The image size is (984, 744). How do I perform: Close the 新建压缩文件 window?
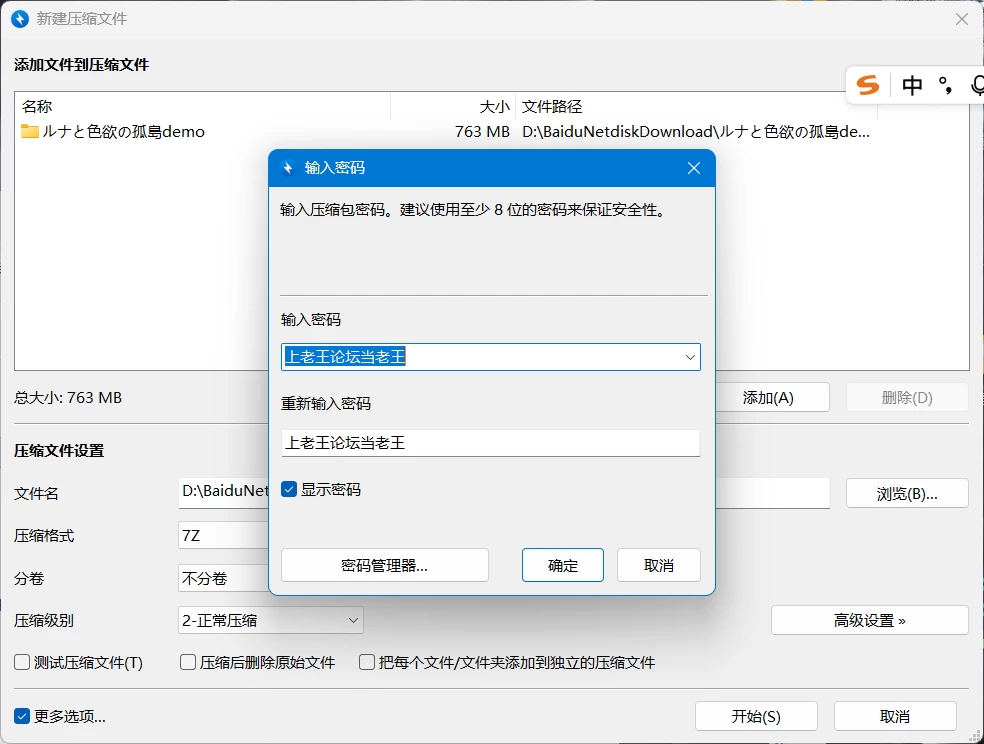961,19
